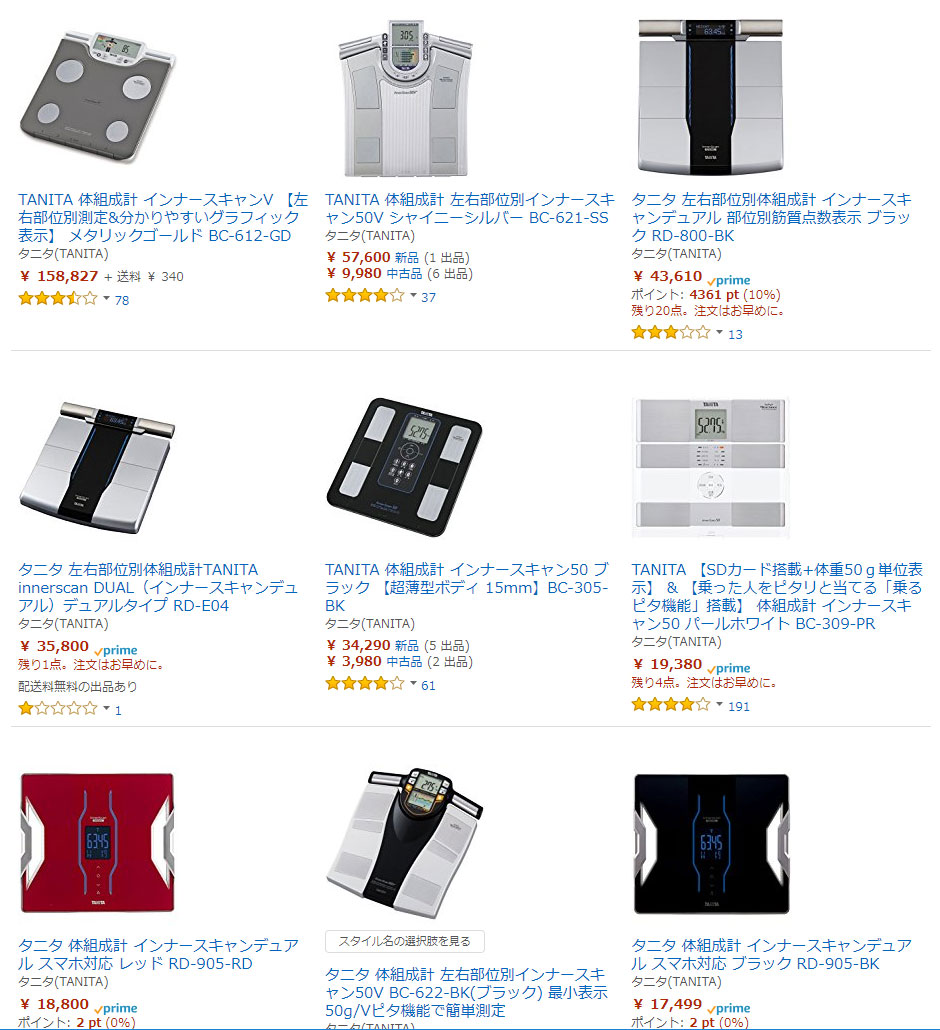940x1030 pixels.
Task: Open the RD-800-BK scale product image
Action: tap(711, 97)
